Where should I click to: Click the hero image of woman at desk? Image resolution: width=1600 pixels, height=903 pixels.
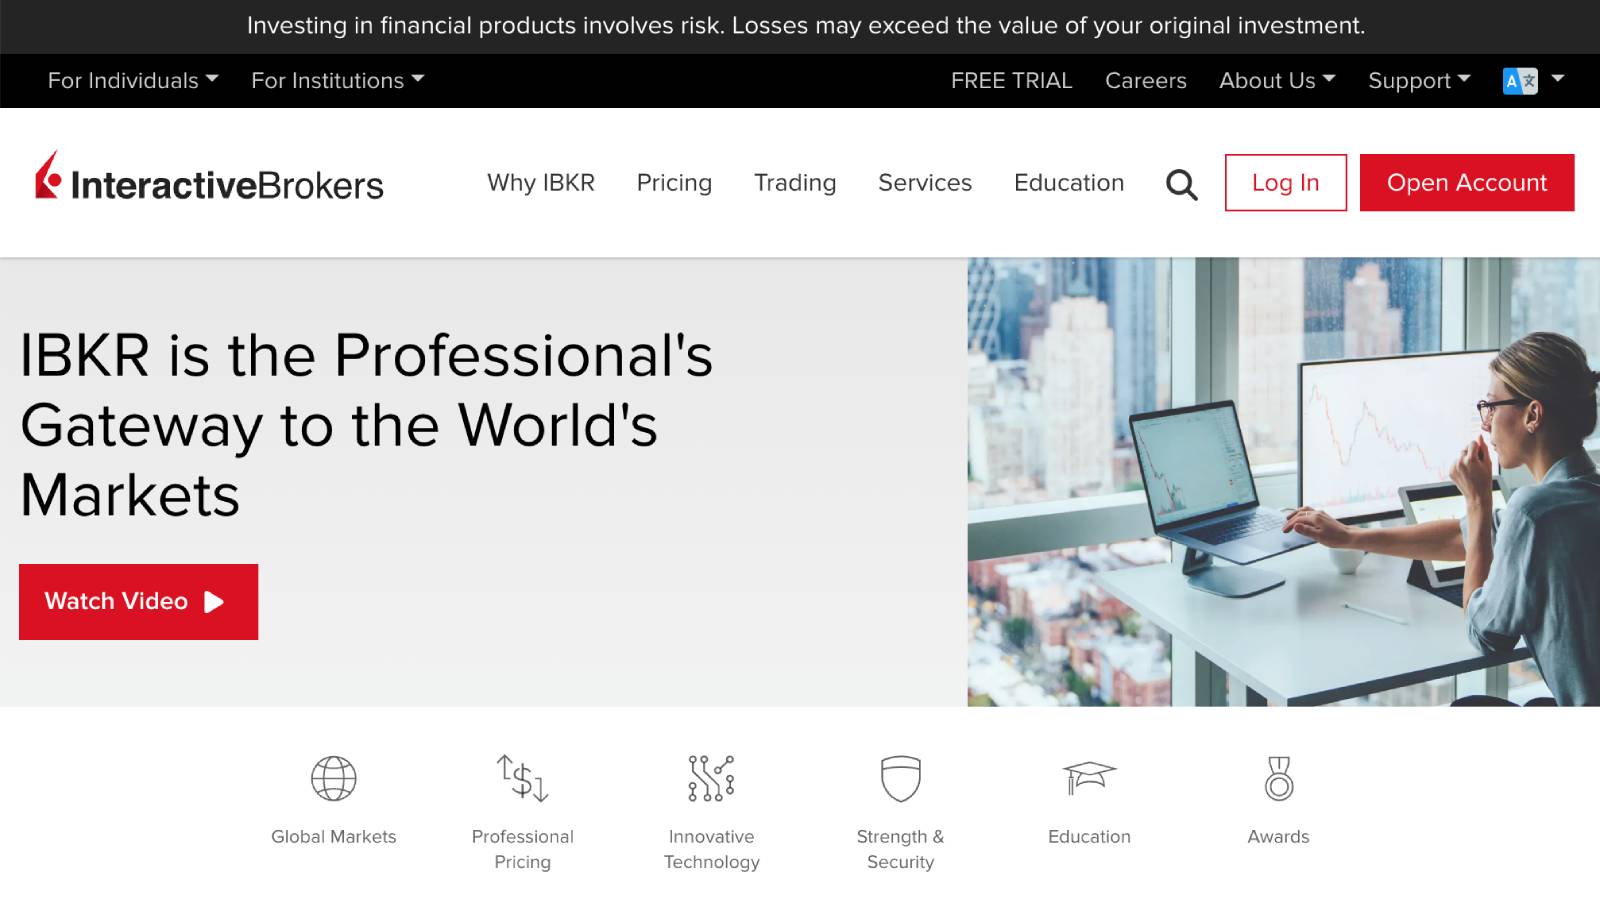pyautogui.click(x=1283, y=482)
